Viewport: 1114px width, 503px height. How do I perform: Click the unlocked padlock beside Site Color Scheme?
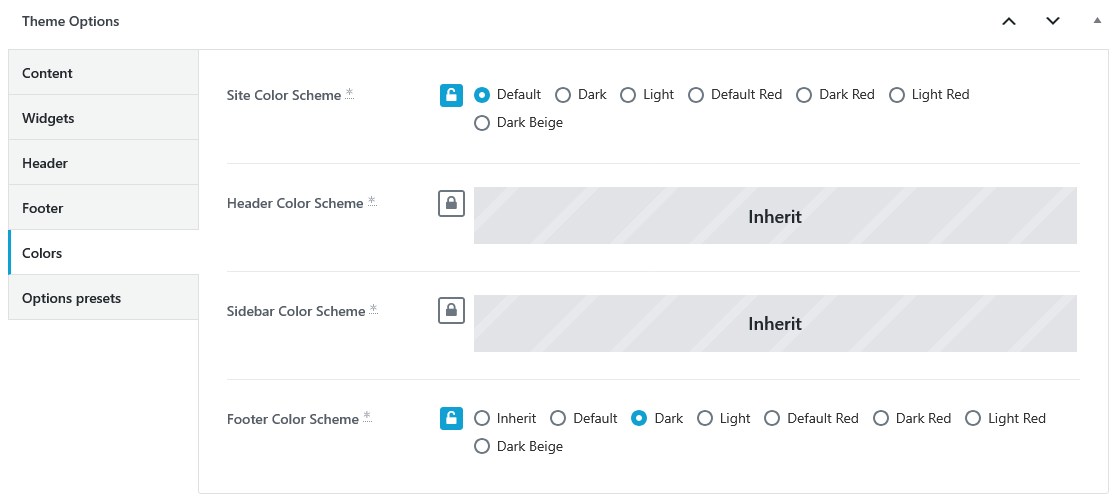[451, 94]
